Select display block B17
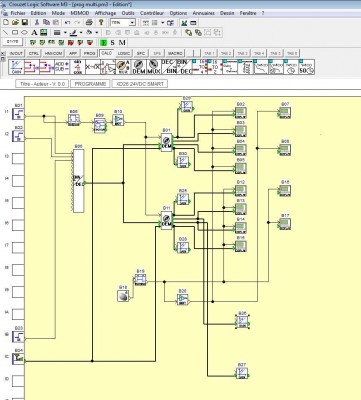This screenshot has width=361, height=400. (x=285, y=224)
